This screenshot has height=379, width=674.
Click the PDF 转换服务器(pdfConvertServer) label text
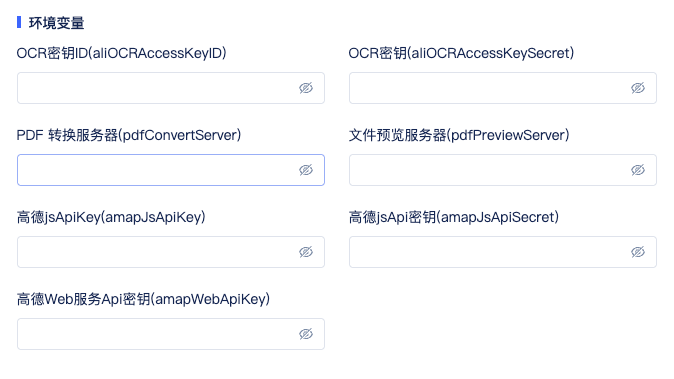(129, 135)
